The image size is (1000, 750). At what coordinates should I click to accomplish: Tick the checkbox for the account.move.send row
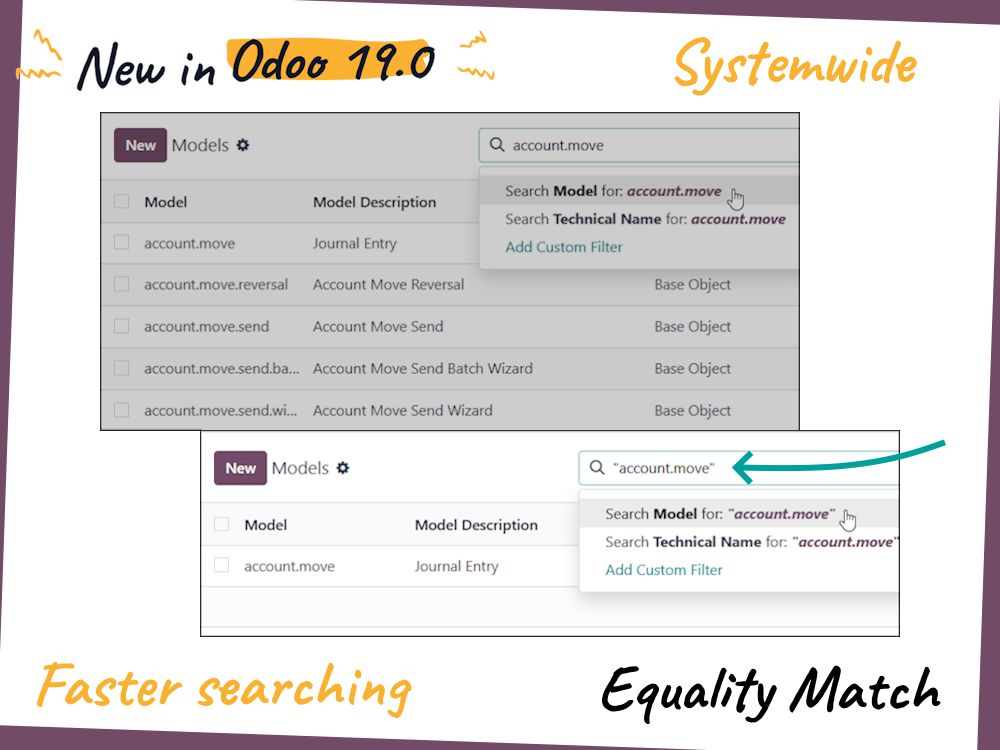(121, 326)
